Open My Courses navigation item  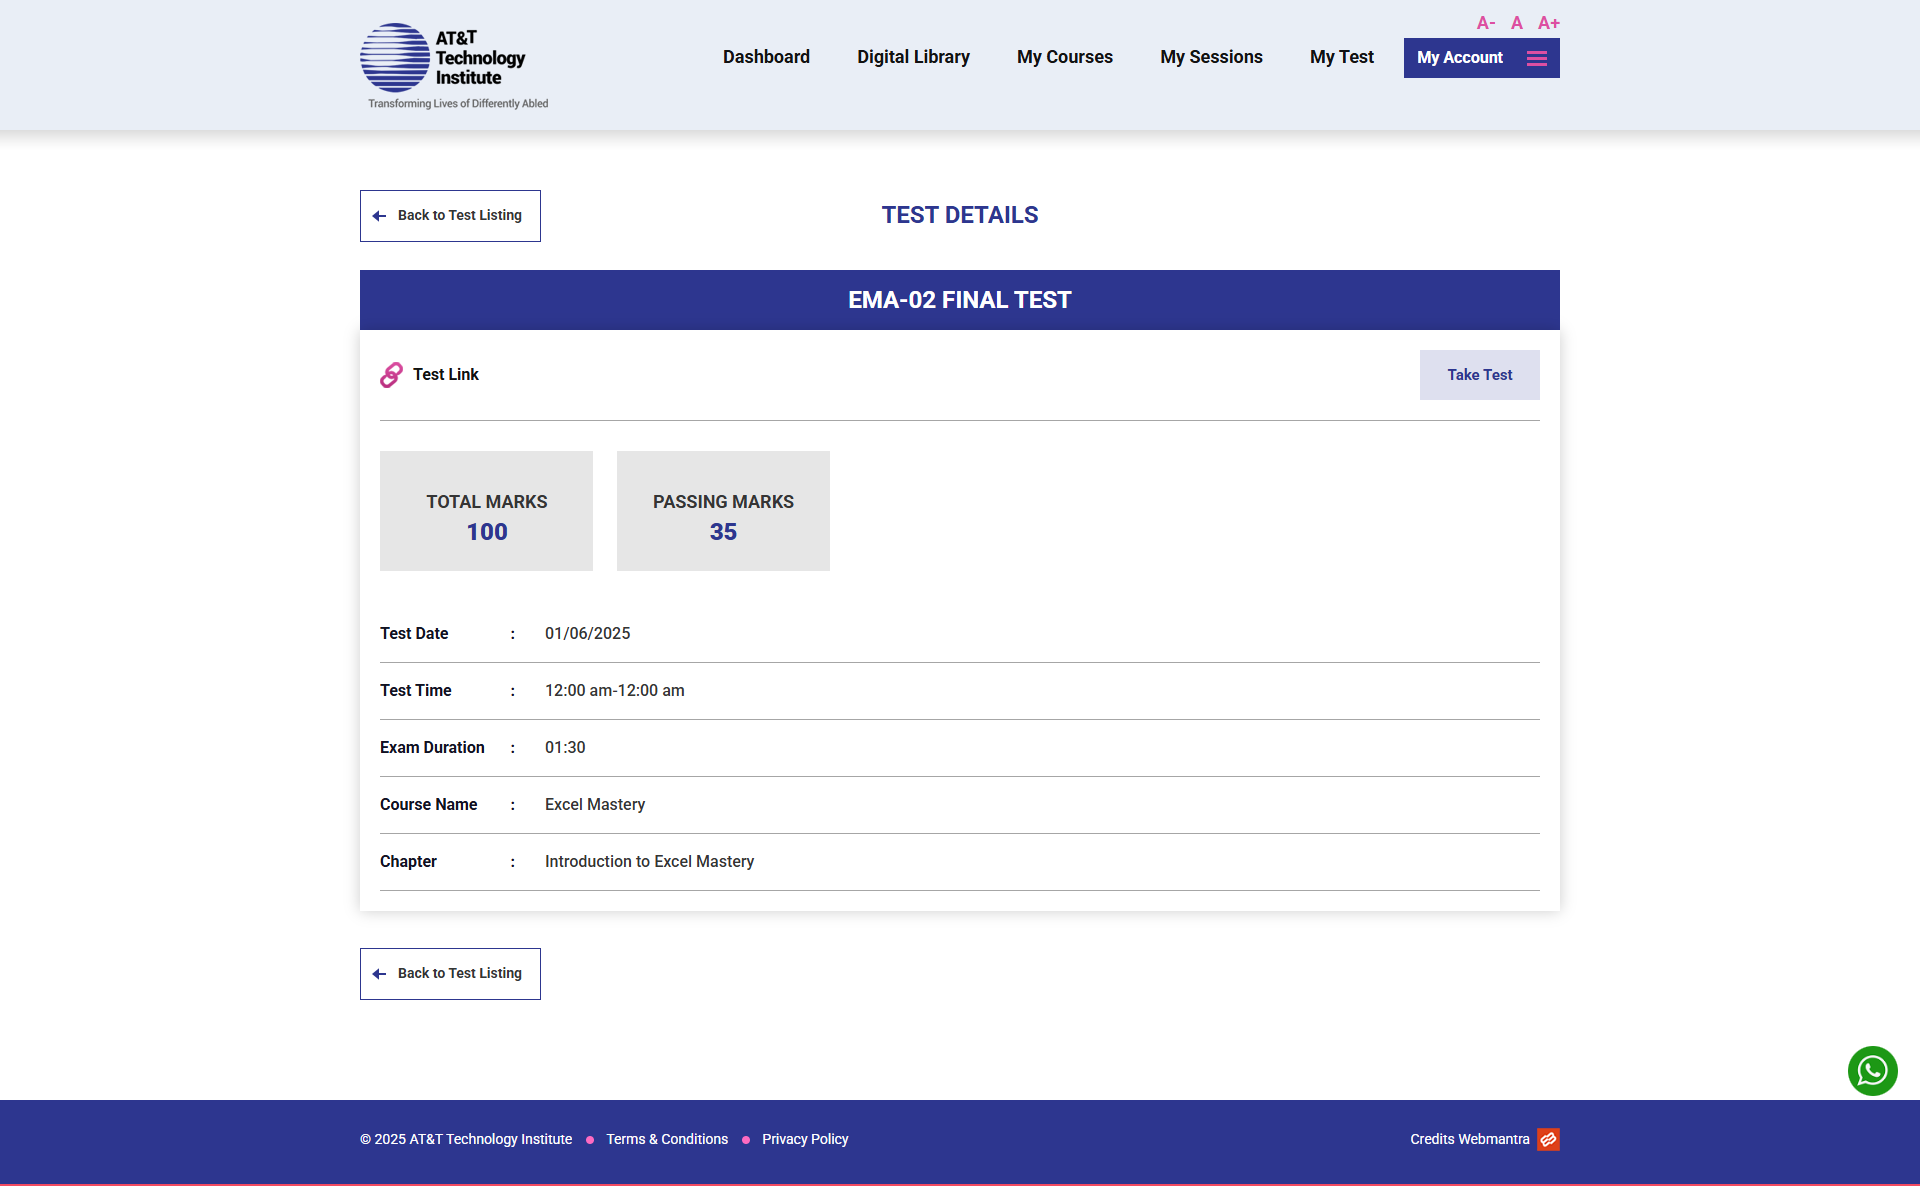[1064, 57]
